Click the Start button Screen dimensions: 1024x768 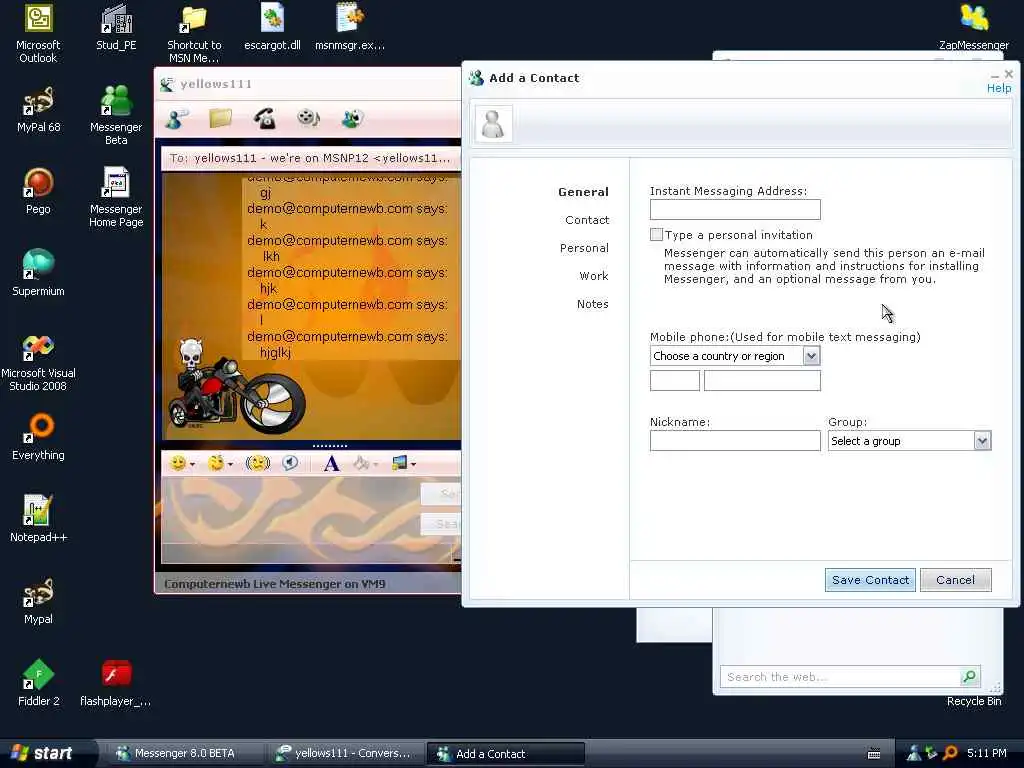43,753
